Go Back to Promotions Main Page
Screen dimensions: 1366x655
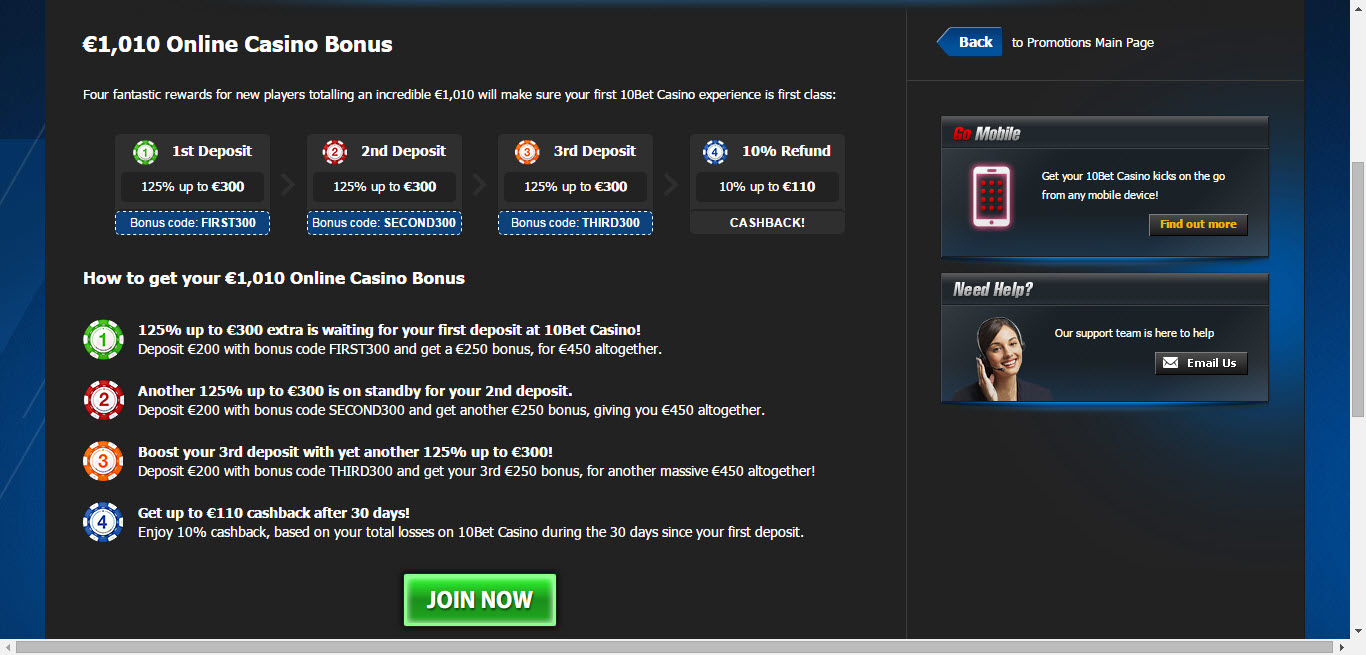pyautogui.click(x=969, y=42)
